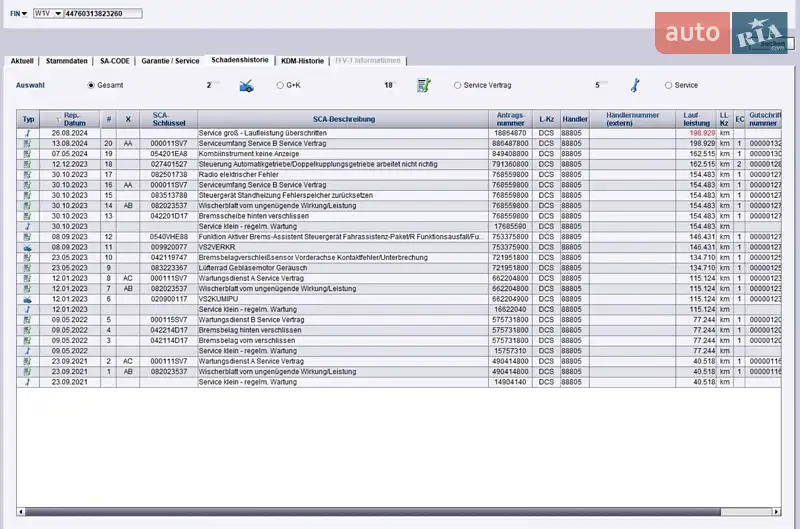Click the FIN number input field

pos(104,15)
